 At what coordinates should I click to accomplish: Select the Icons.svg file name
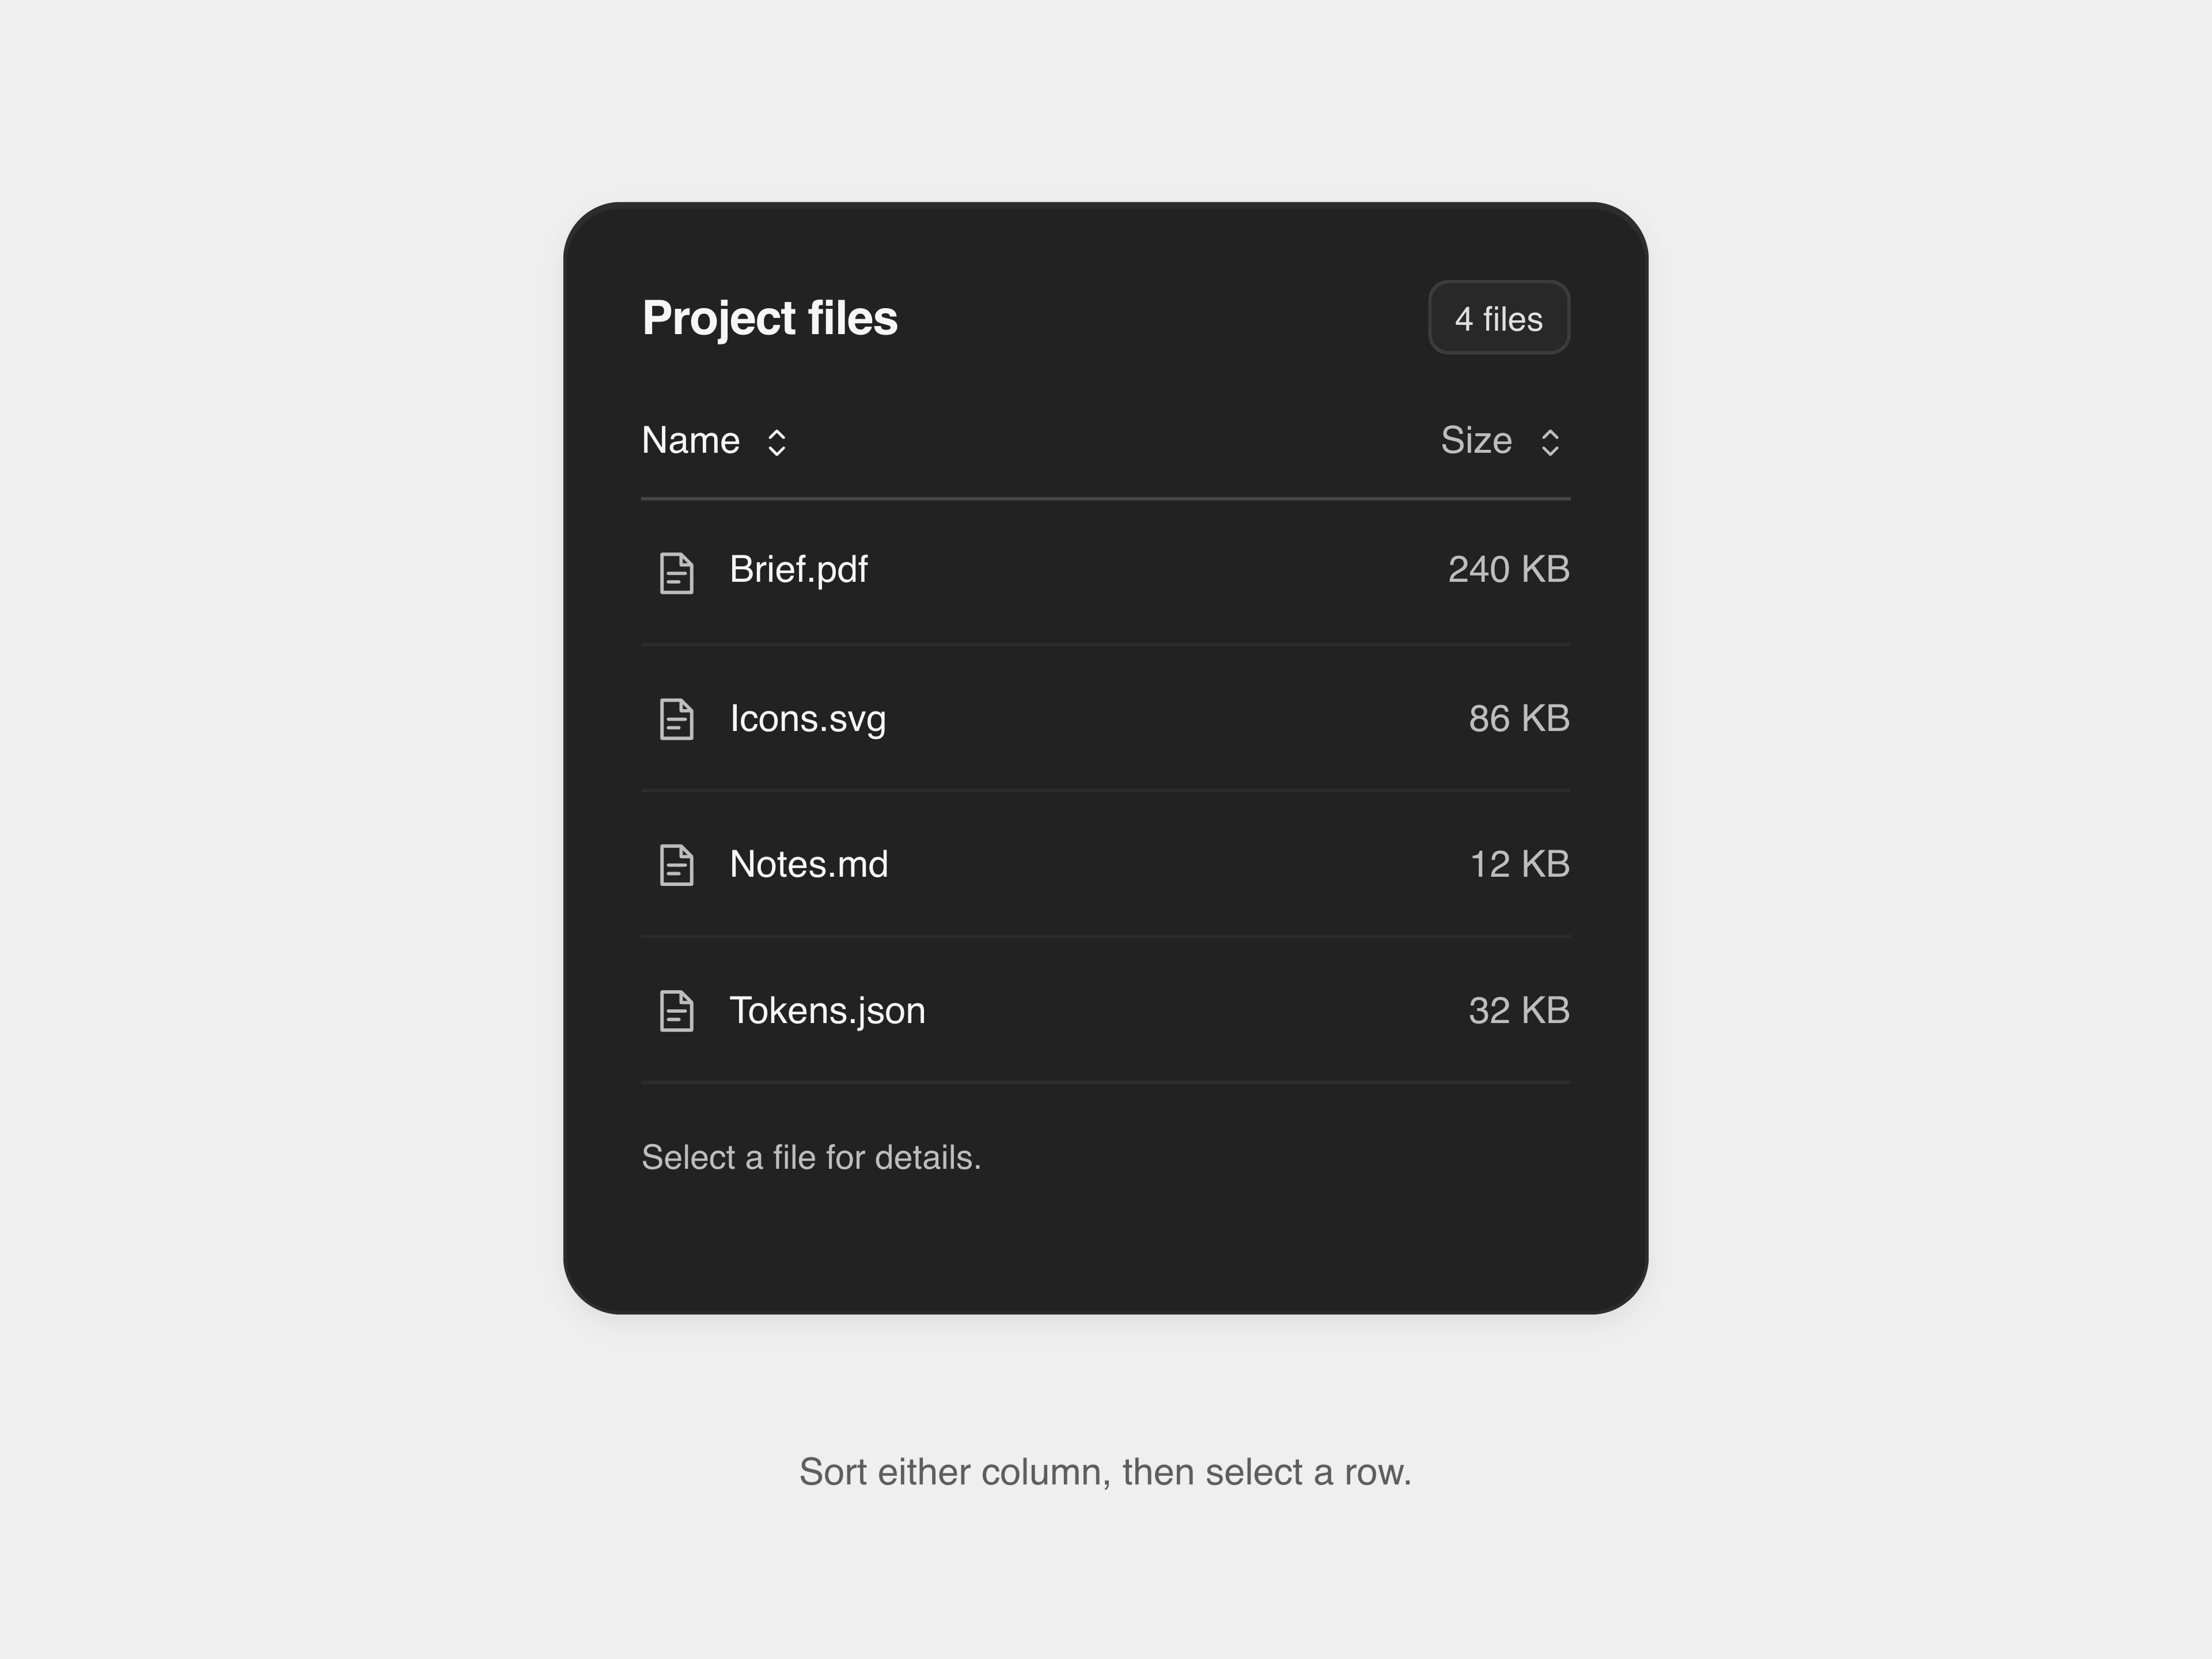point(808,719)
